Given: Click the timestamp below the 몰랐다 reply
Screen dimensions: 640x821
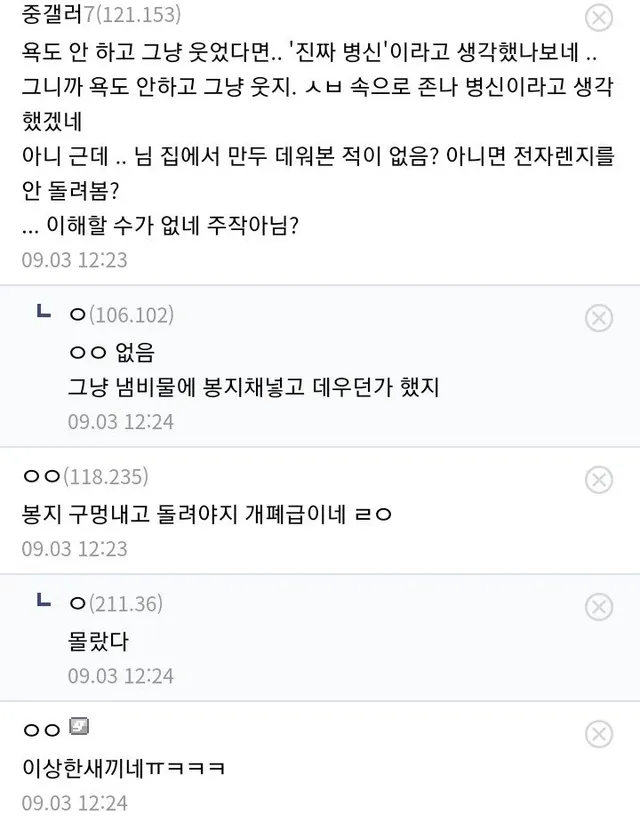Looking at the screenshot, I should [120, 675].
